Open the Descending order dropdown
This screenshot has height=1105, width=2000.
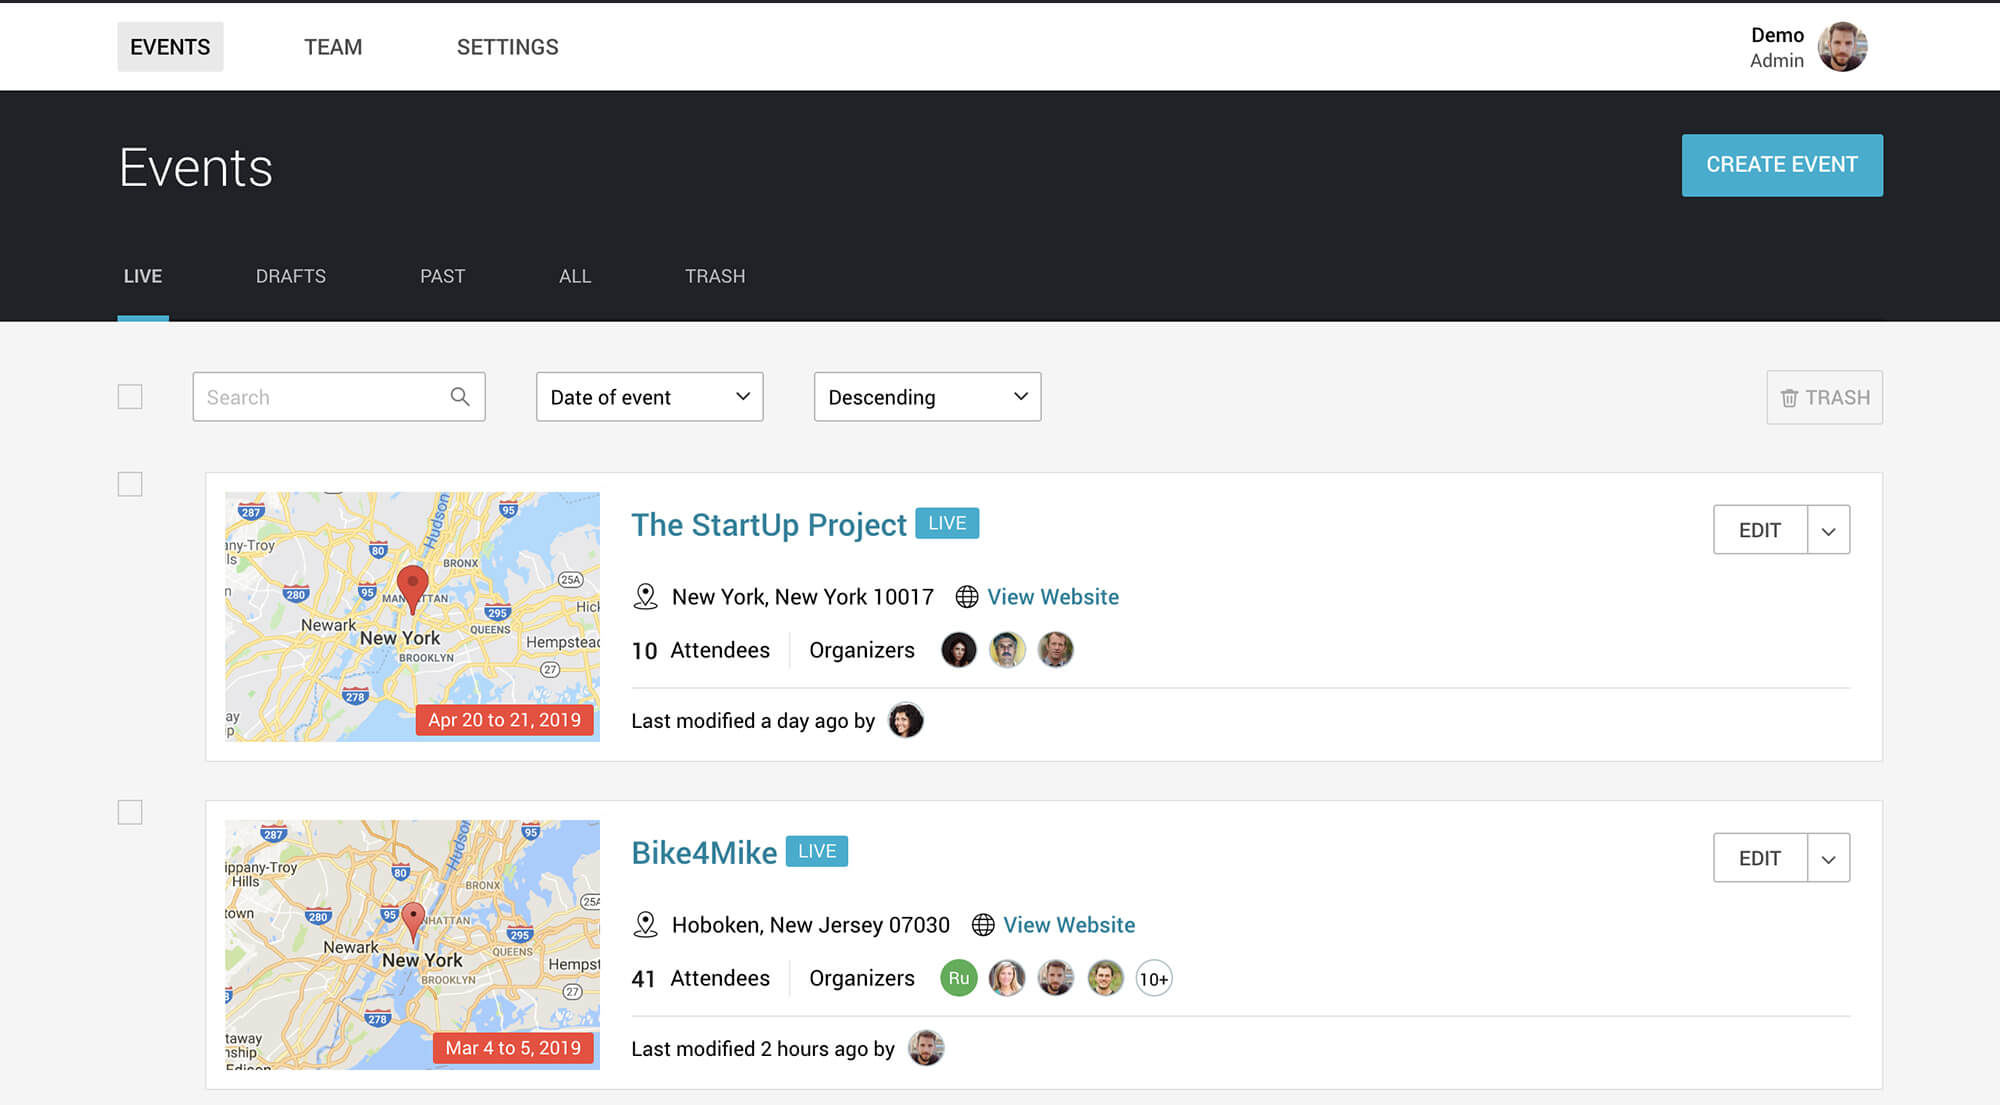pyautogui.click(x=927, y=397)
